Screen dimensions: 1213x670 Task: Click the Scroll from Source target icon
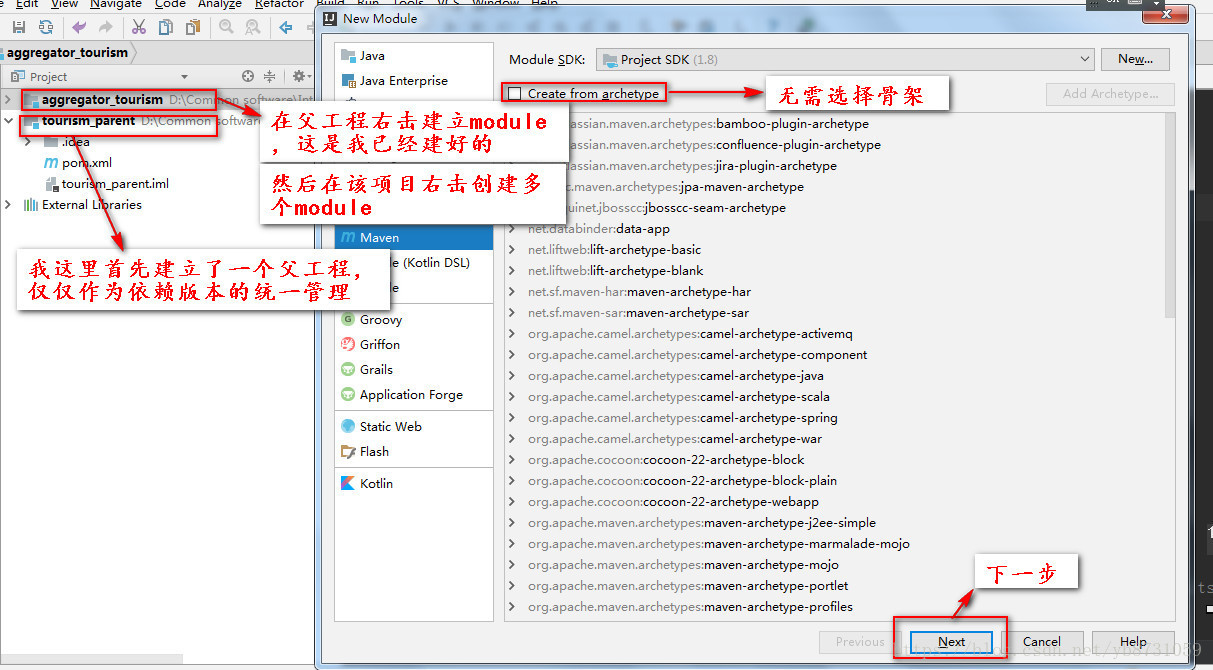point(248,76)
